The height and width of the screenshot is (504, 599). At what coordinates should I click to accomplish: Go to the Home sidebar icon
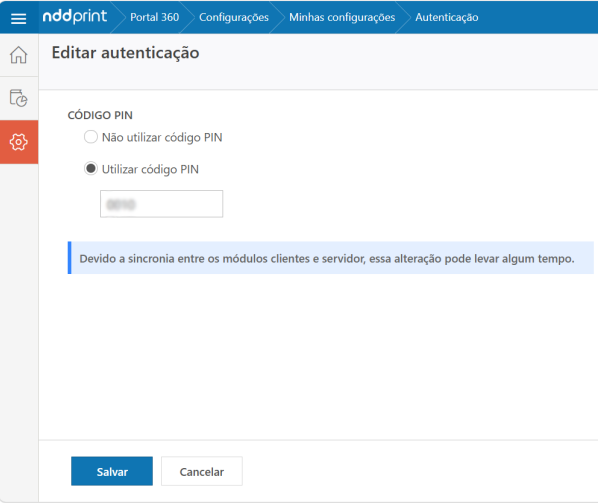pyautogui.click(x=18, y=55)
